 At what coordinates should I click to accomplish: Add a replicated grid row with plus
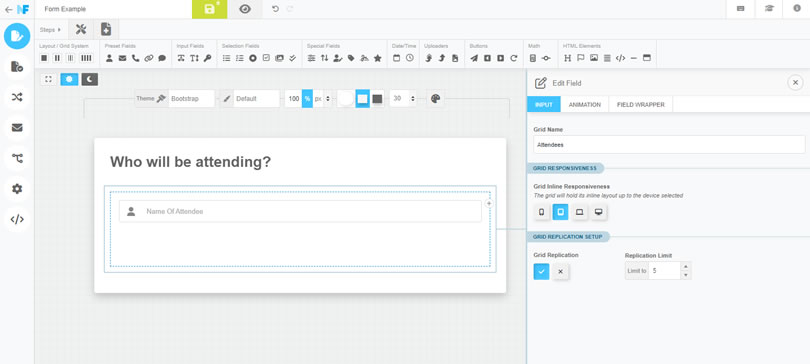[x=489, y=203]
